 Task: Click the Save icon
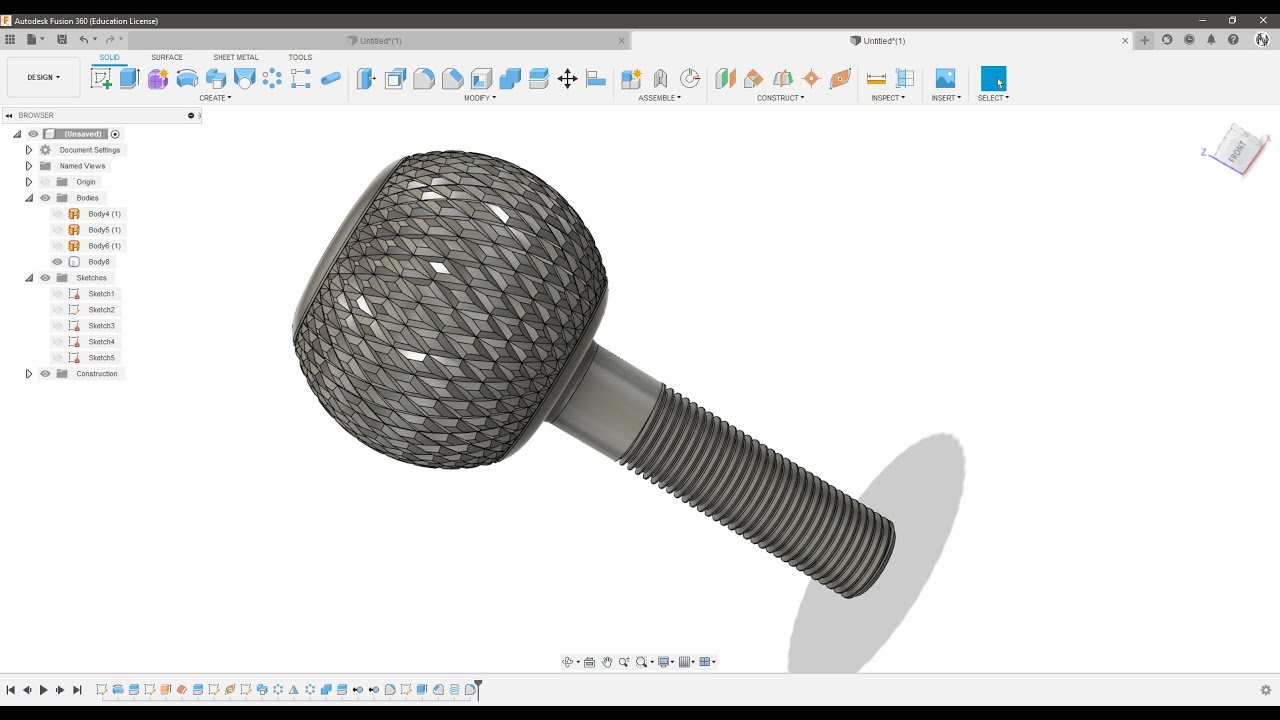coord(62,40)
